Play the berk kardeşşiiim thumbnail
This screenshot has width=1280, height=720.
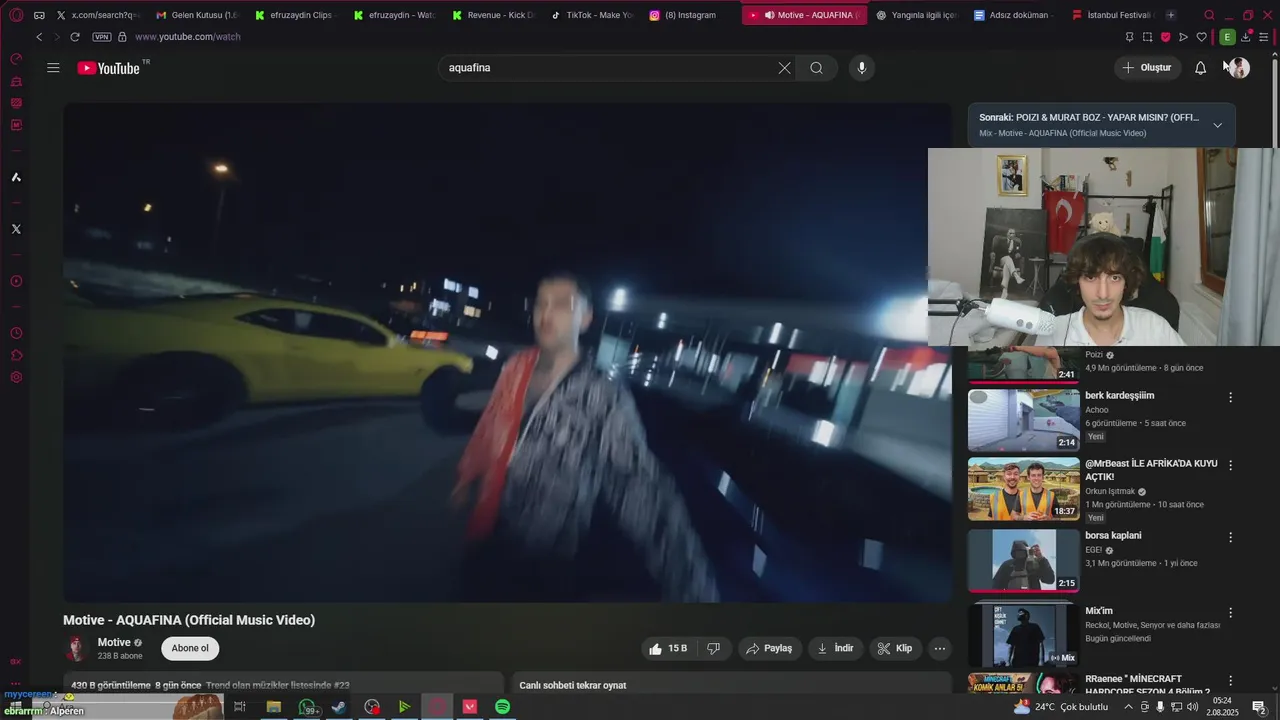pyautogui.click(x=1024, y=419)
